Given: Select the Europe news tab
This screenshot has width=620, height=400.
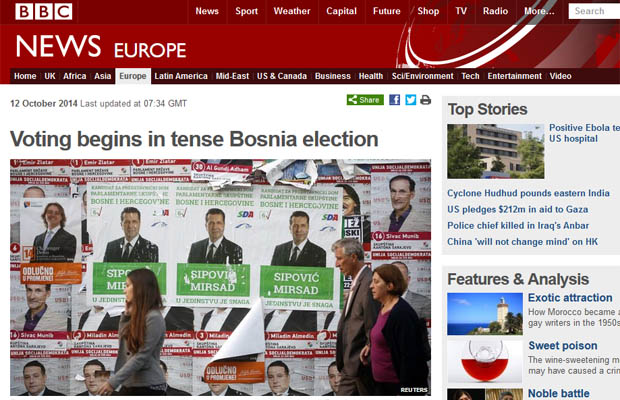Looking at the screenshot, I should click(x=133, y=76).
